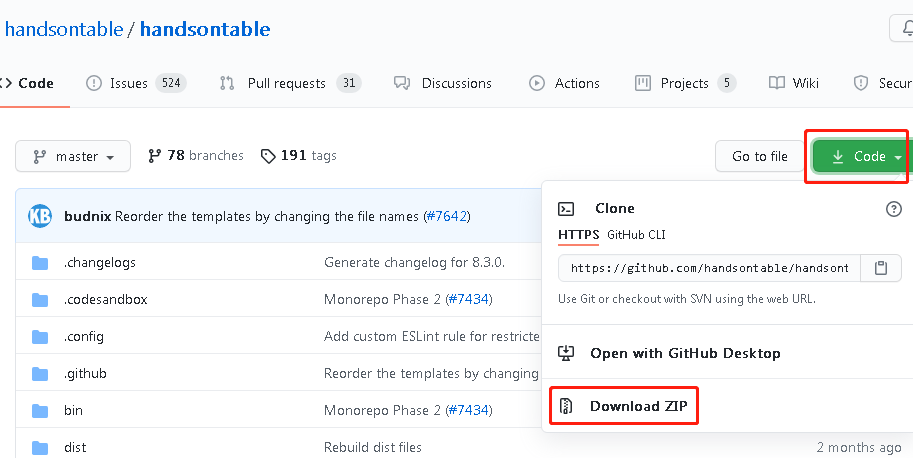The height and width of the screenshot is (458, 913).
Task: Click the Discussions speech bubble icon
Action: pos(402,83)
